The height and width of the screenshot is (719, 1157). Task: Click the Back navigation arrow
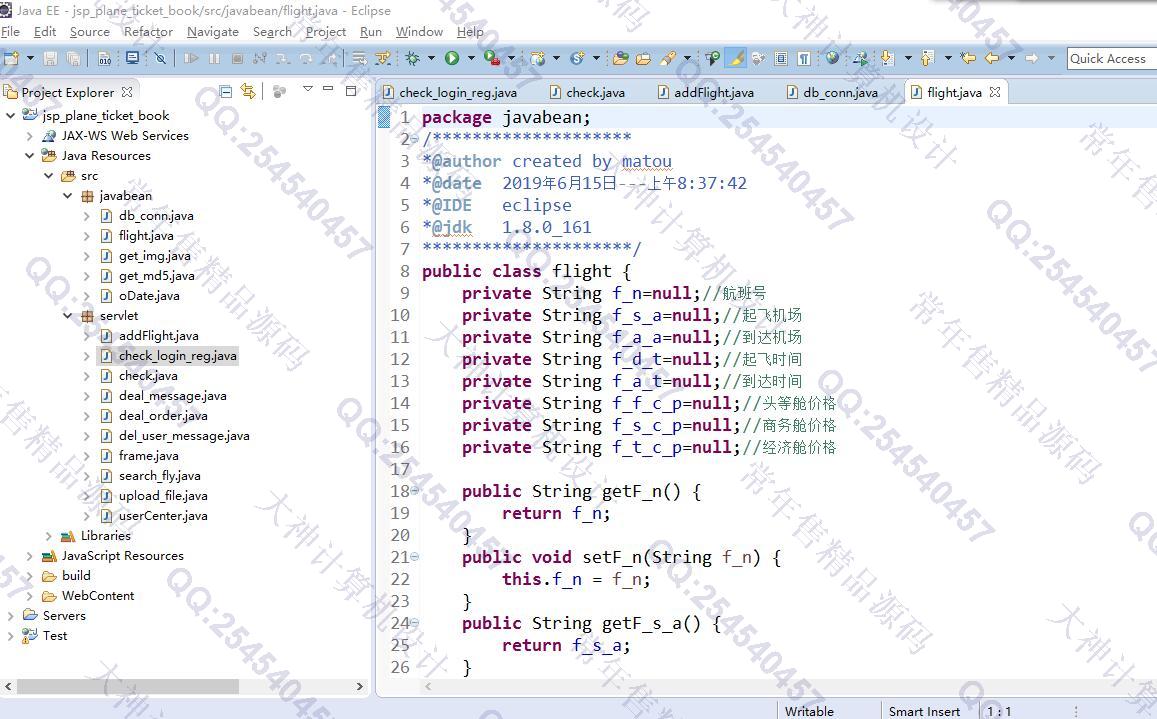992,58
